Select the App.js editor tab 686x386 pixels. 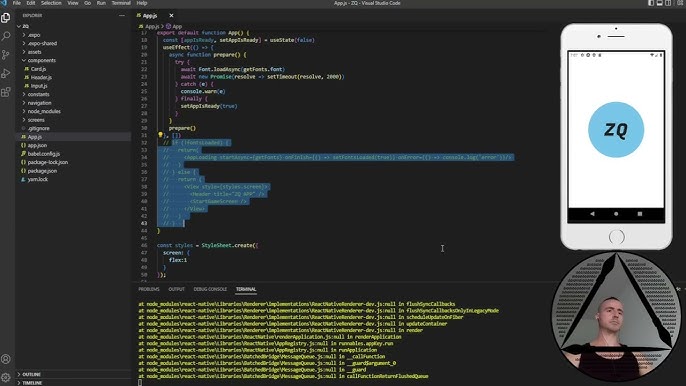pyautogui.click(x=150, y=15)
